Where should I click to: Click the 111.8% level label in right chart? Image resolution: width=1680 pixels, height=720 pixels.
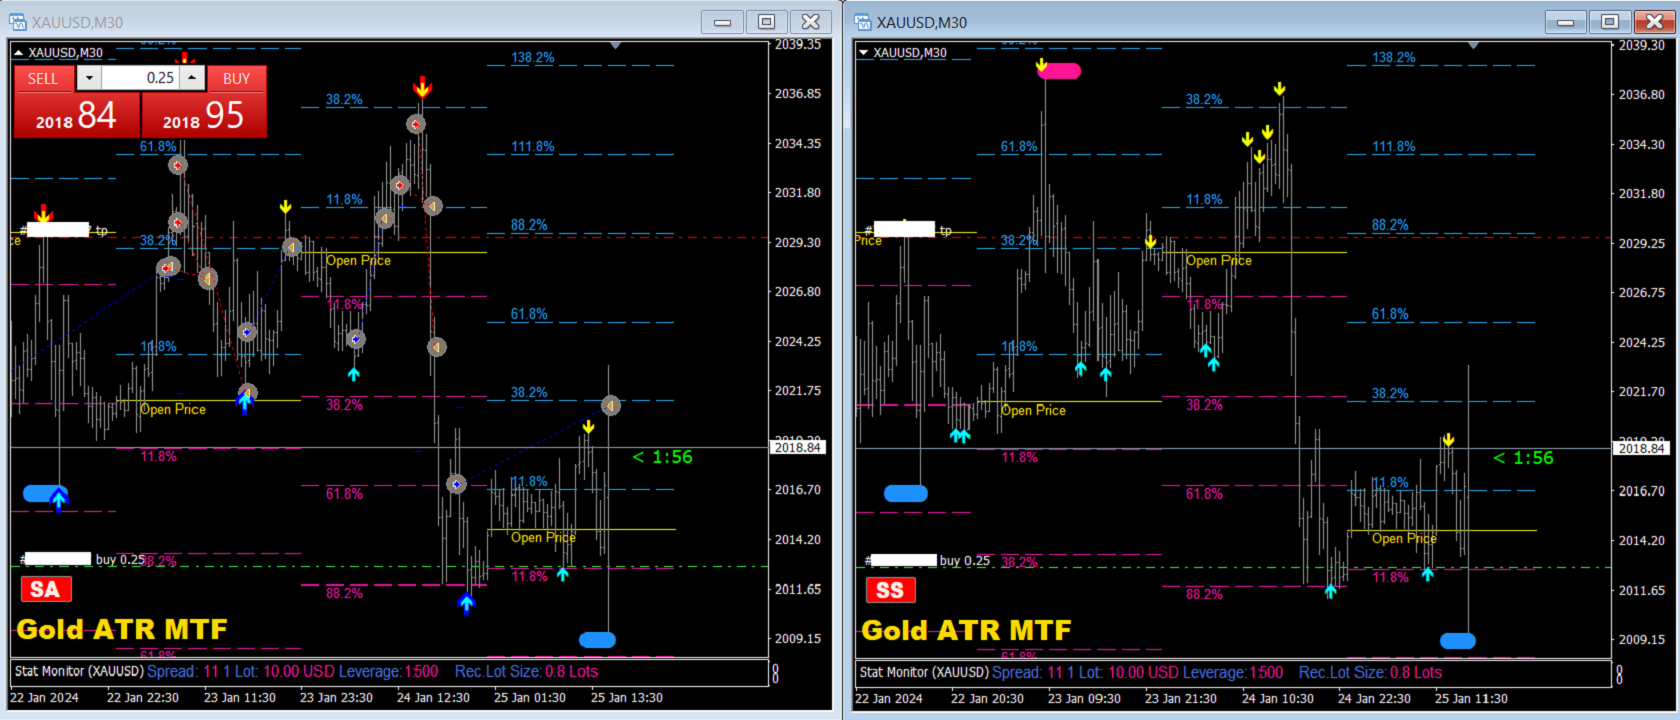(1394, 147)
